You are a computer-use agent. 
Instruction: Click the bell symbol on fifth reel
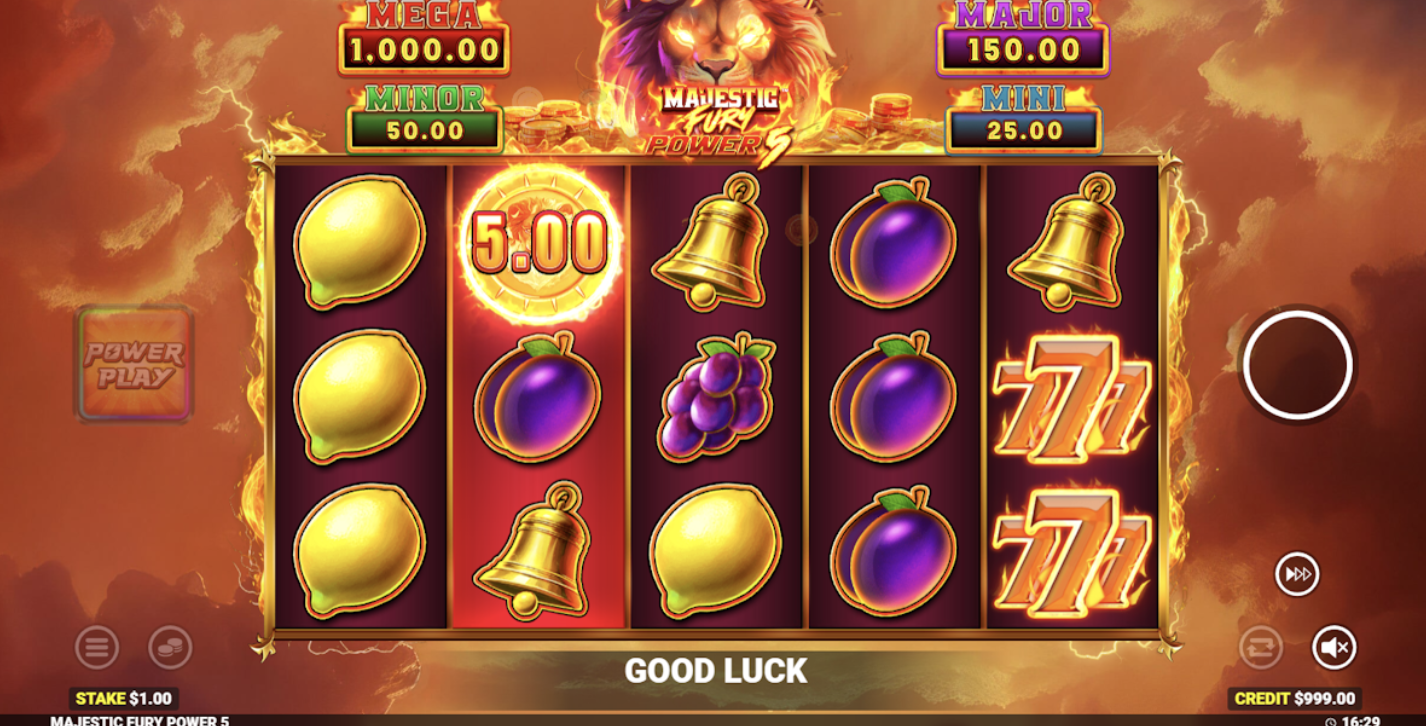pyautogui.click(x=1072, y=241)
